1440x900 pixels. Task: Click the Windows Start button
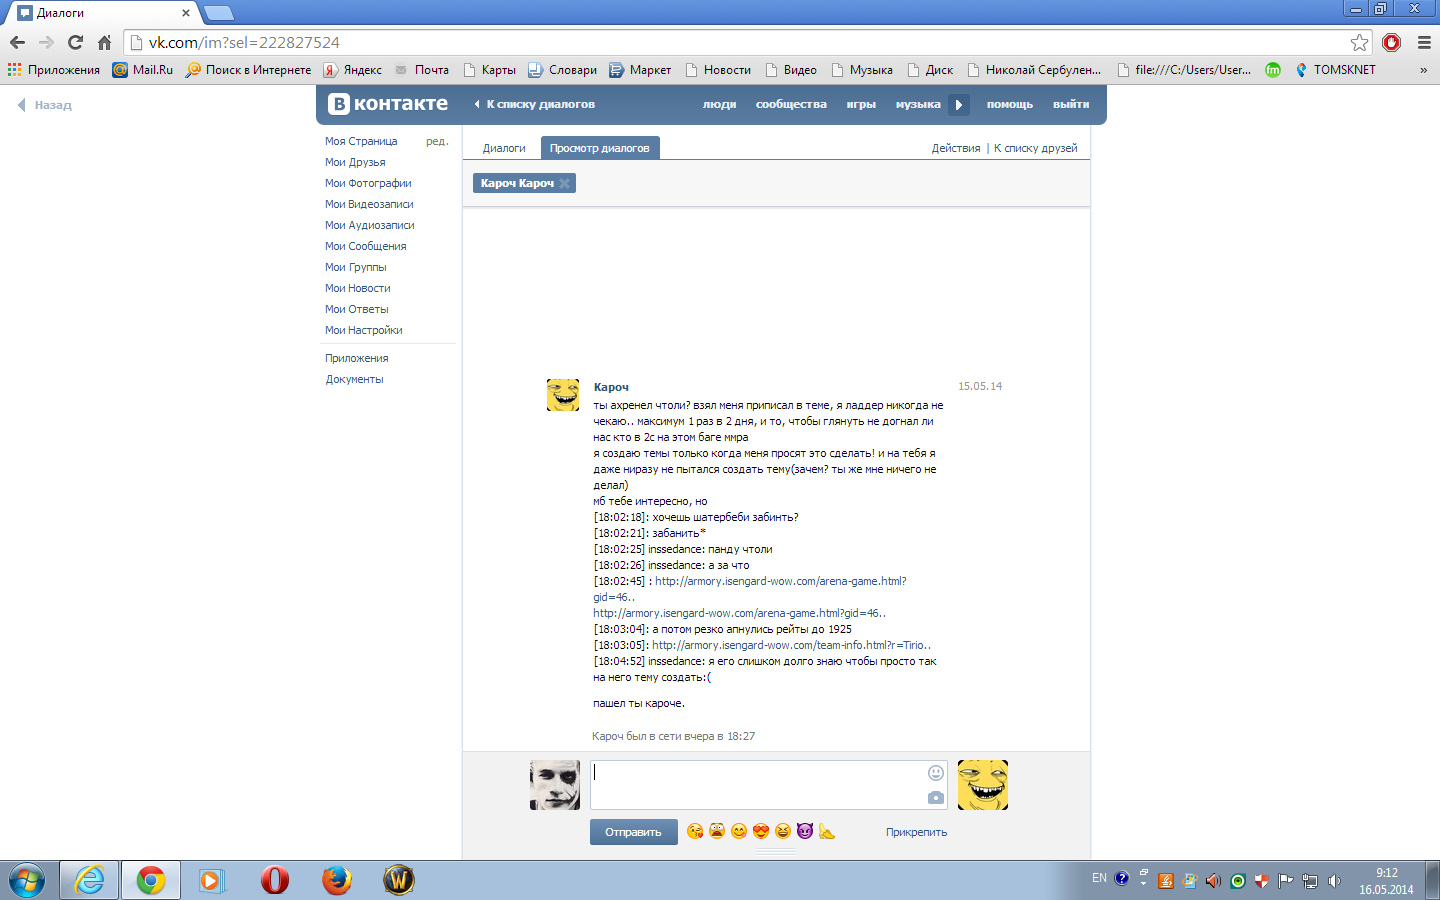click(x=27, y=881)
